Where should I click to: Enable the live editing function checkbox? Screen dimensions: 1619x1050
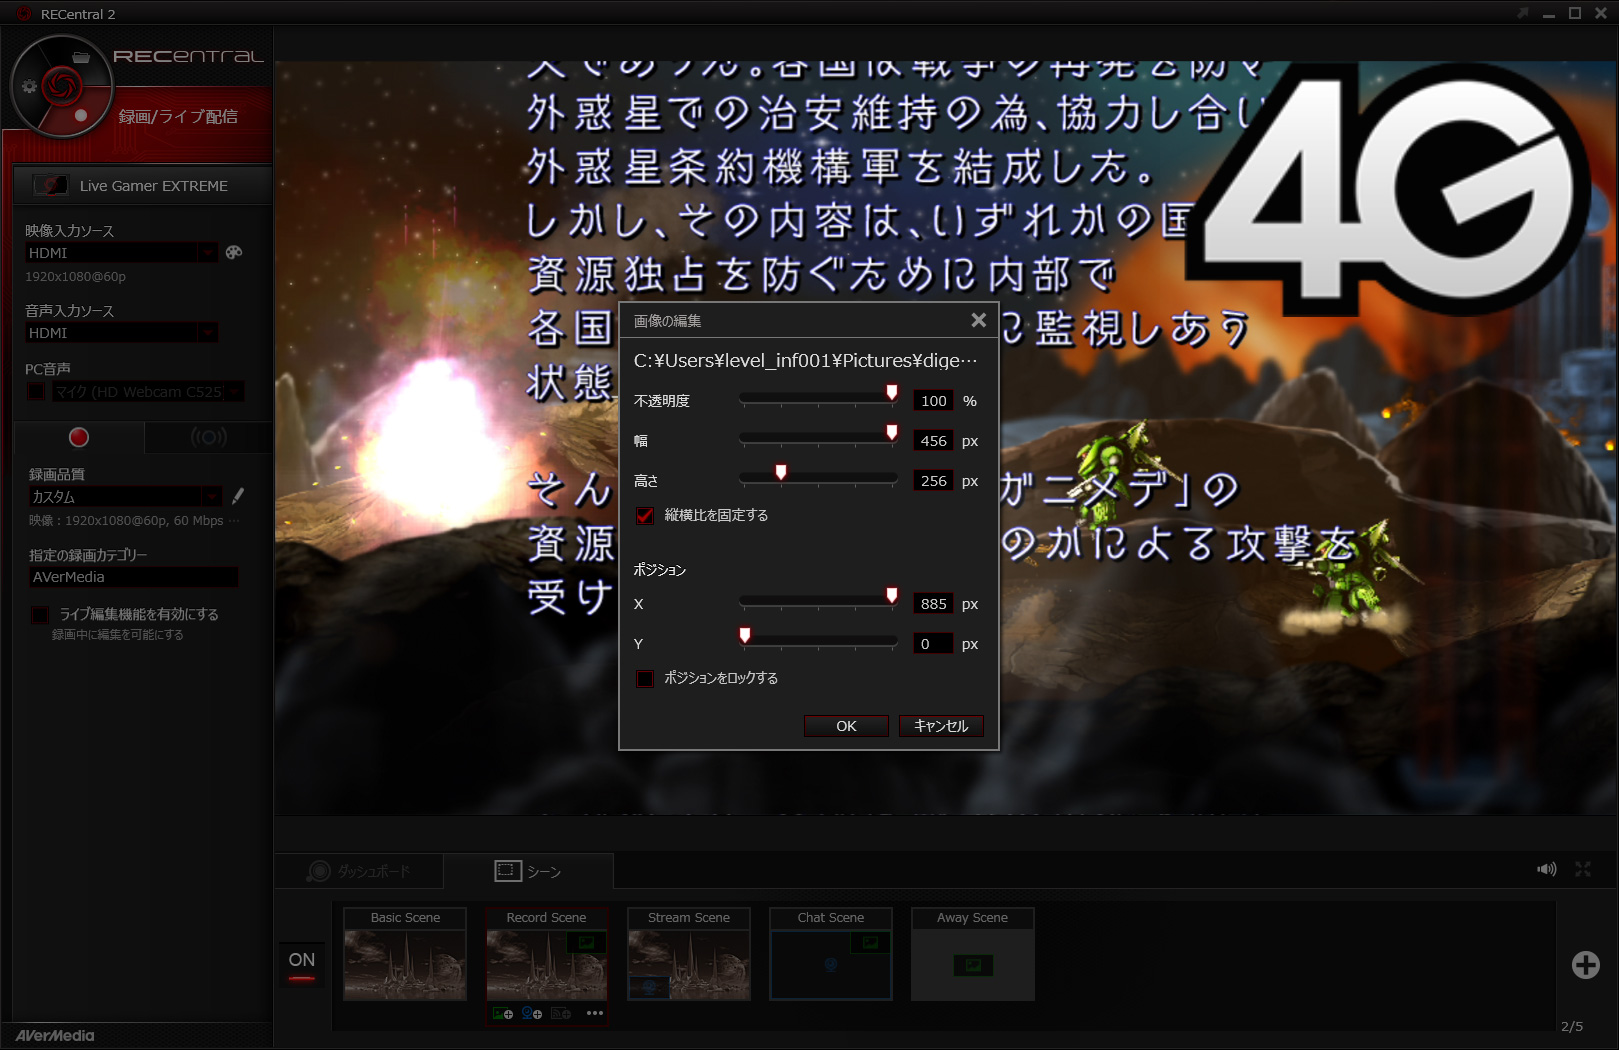(x=40, y=614)
